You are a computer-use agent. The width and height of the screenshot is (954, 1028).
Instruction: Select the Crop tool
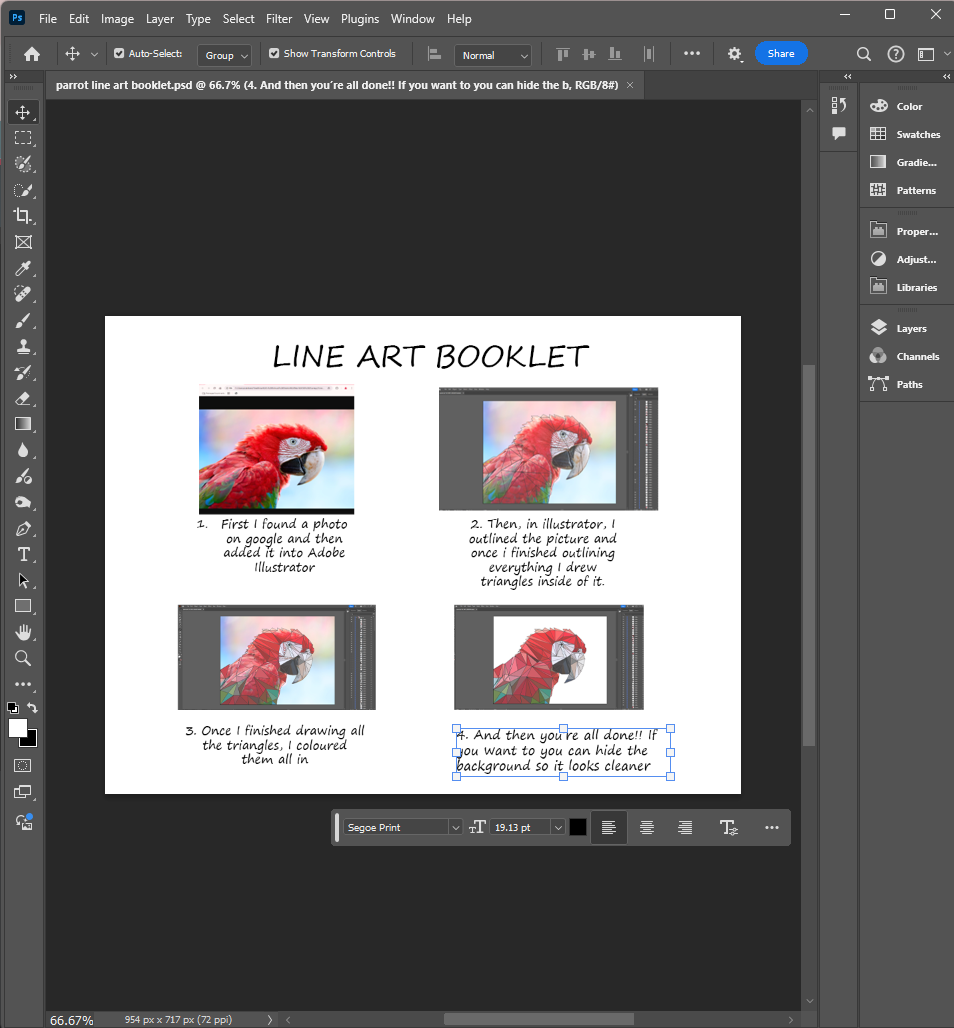(x=23, y=216)
